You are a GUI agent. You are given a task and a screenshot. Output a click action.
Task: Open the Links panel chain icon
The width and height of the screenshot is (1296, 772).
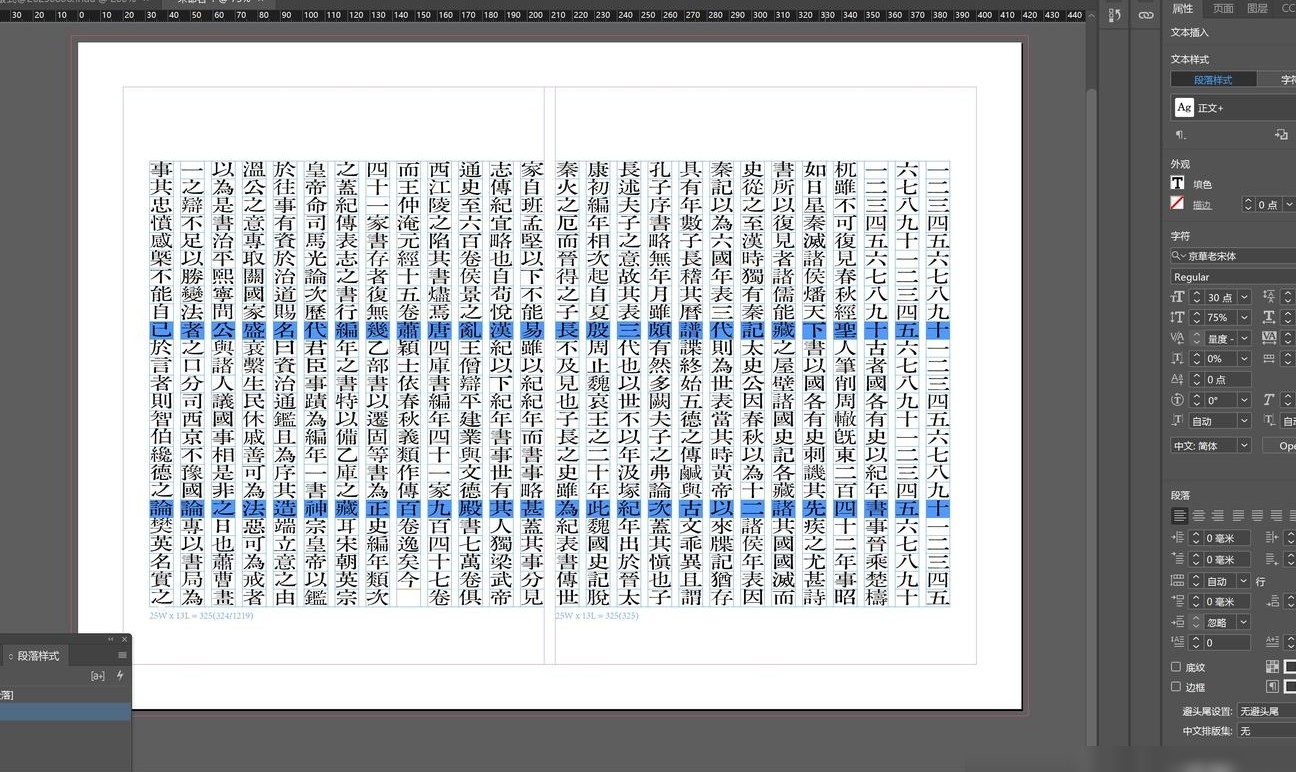pyautogui.click(x=1145, y=15)
